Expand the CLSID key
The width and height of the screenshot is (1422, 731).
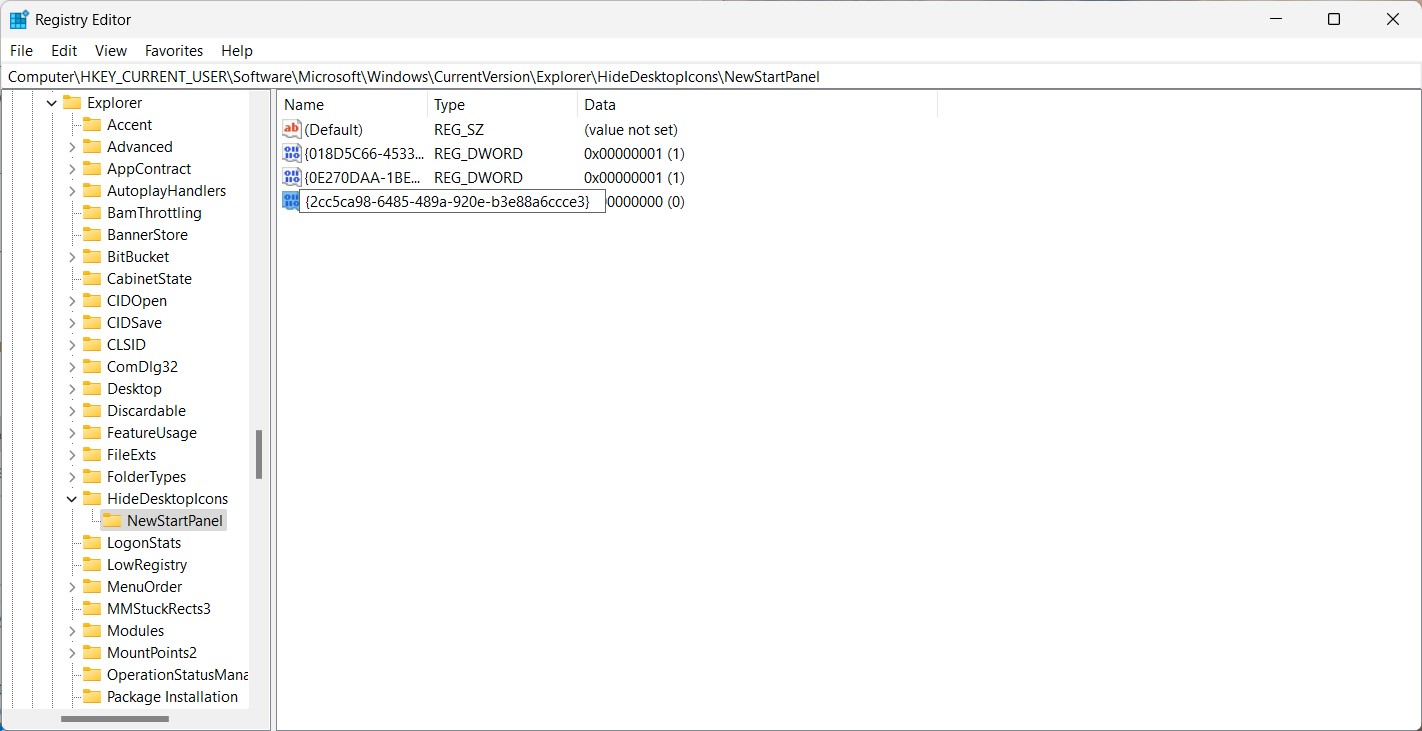tap(72, 345)
